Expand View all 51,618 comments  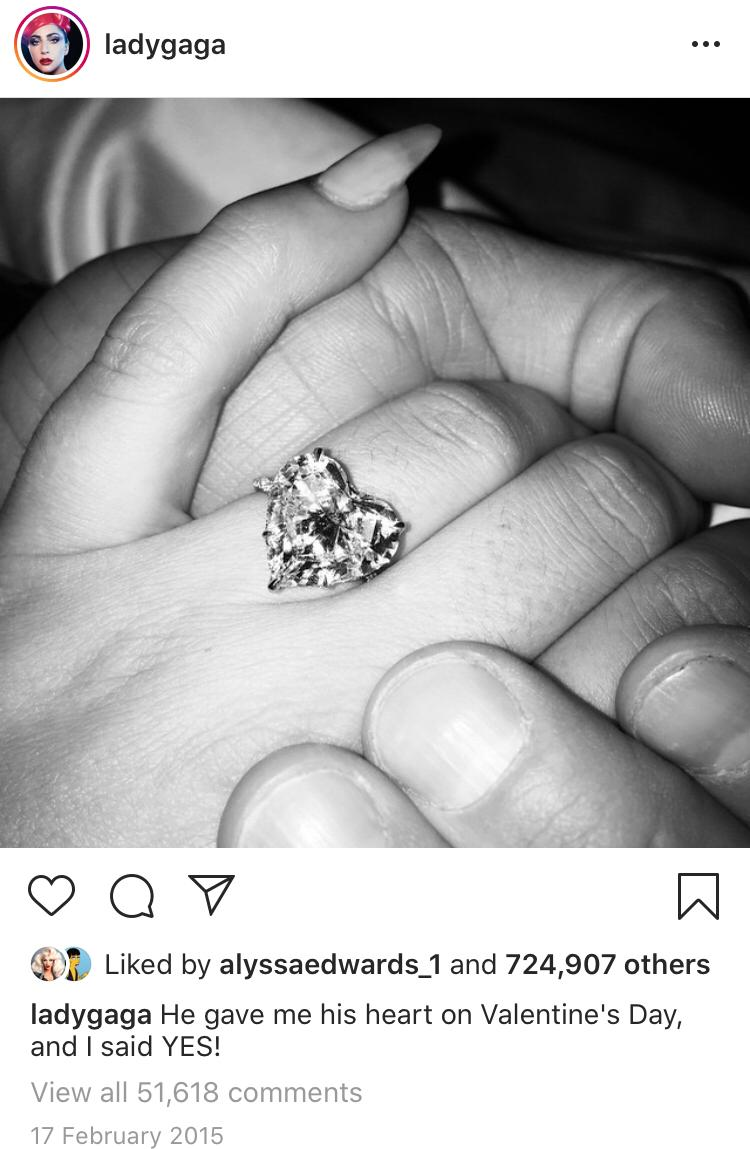click(196, 1093)
